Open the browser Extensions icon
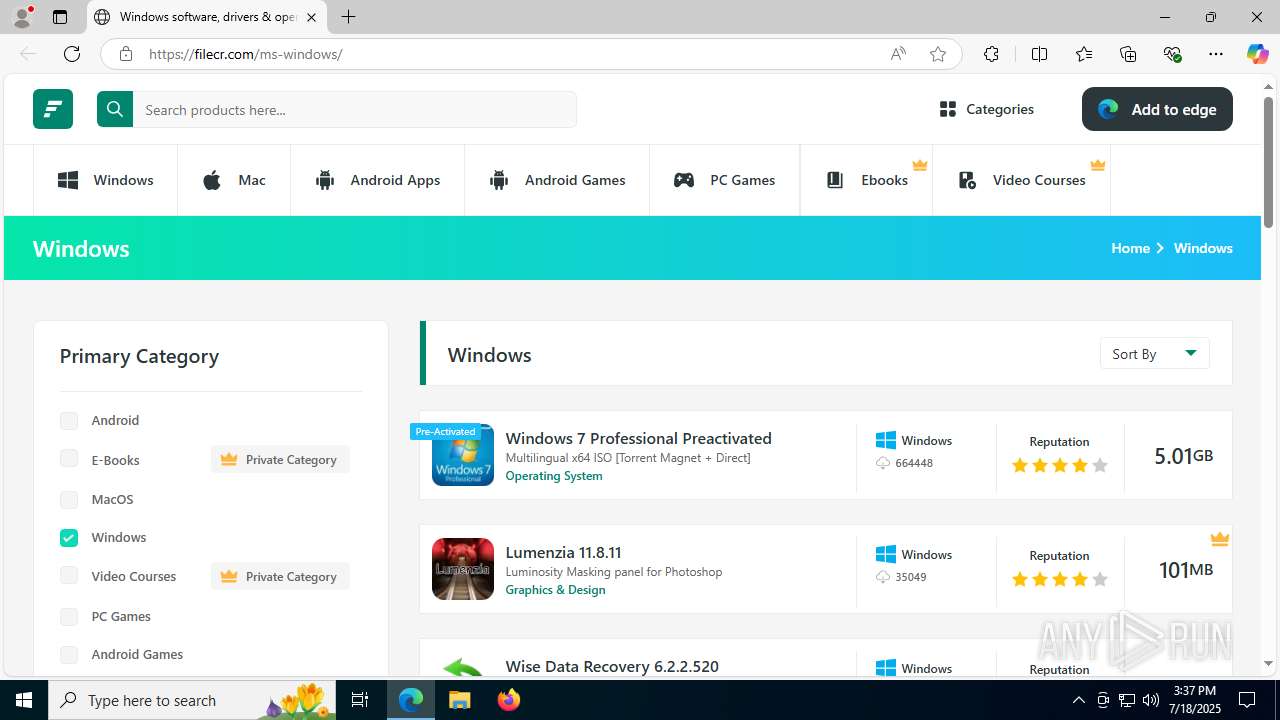The image size is (1280, 720). (991, 54)
